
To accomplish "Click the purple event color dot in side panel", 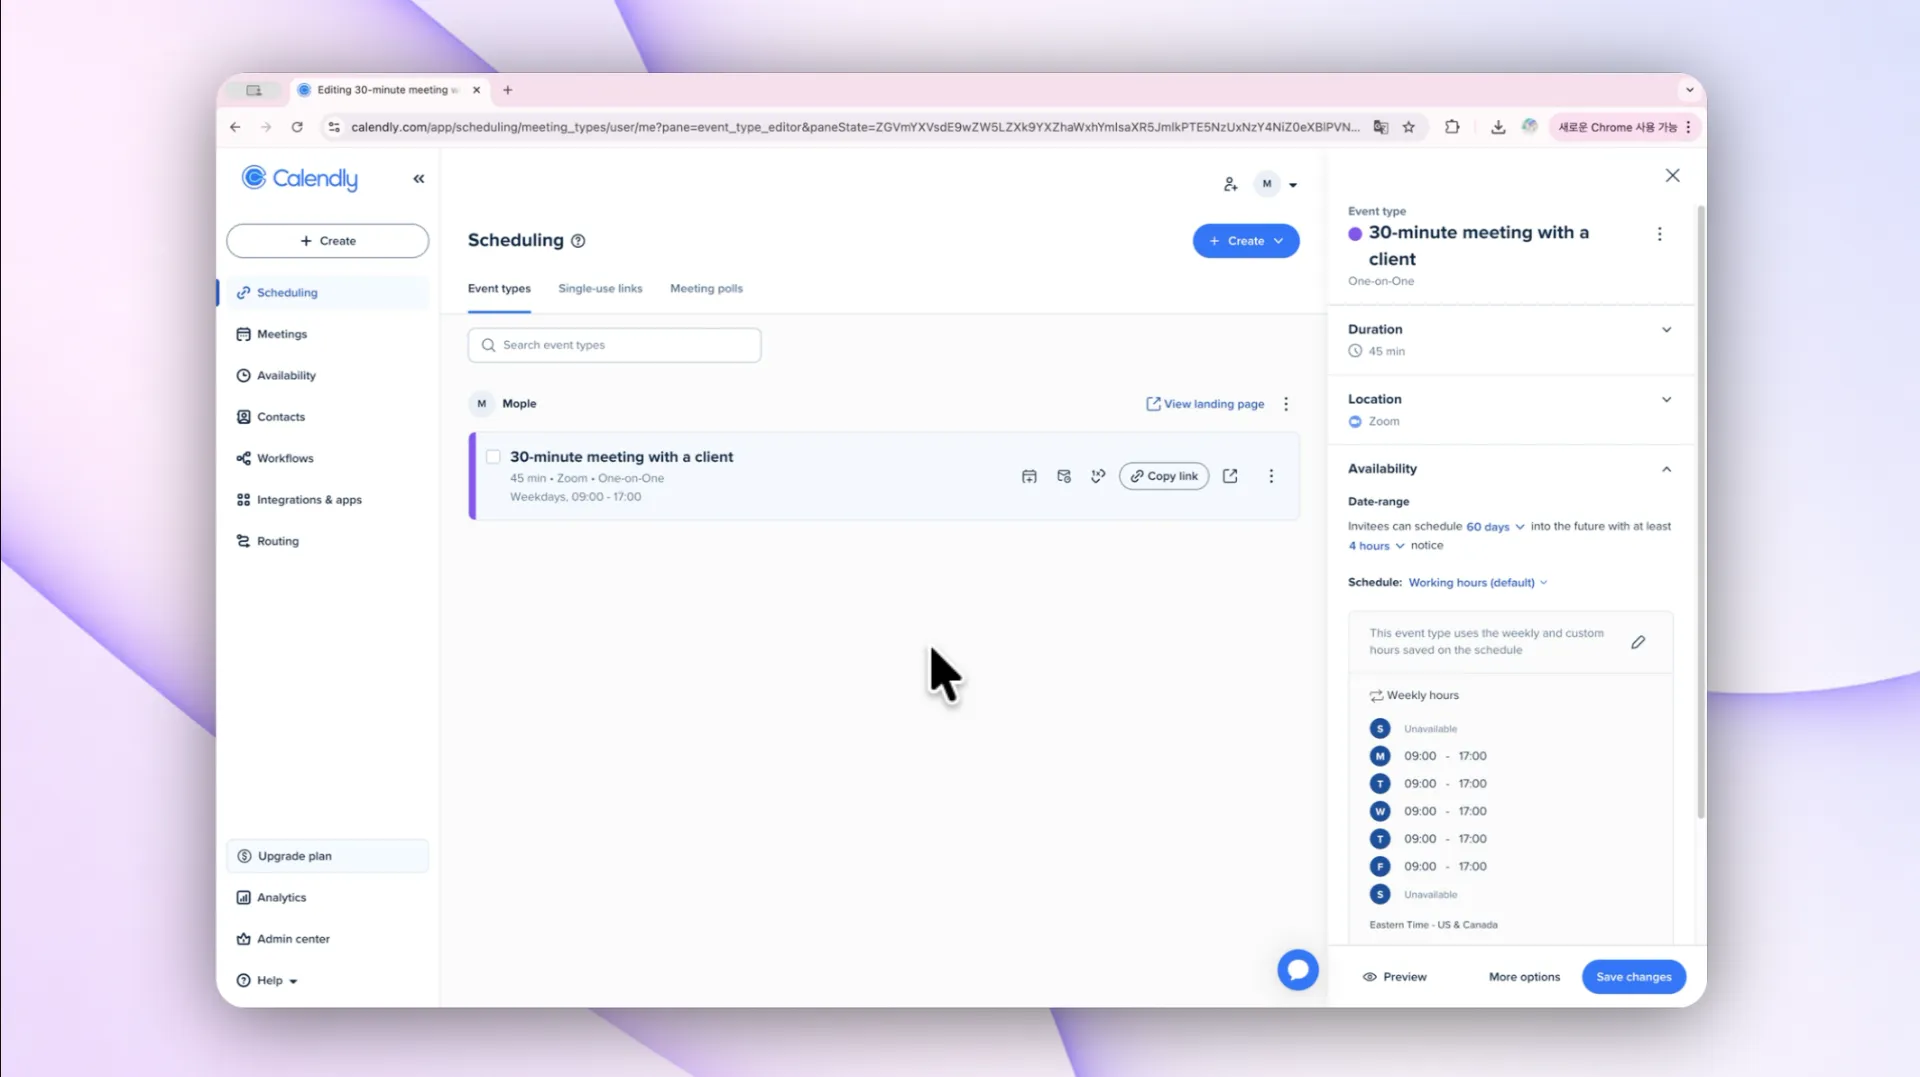I will [1355, 234].
